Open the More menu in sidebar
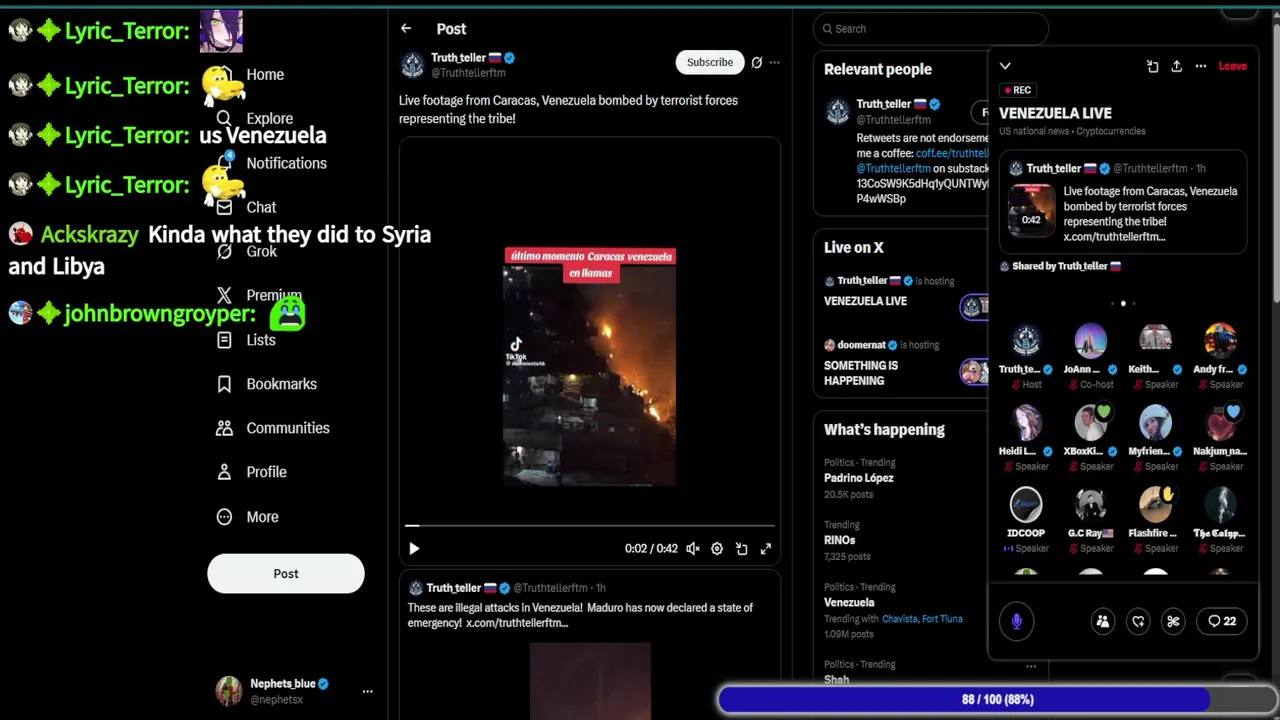Screen dimensions: 1280x720 click(x=248, y=517)
